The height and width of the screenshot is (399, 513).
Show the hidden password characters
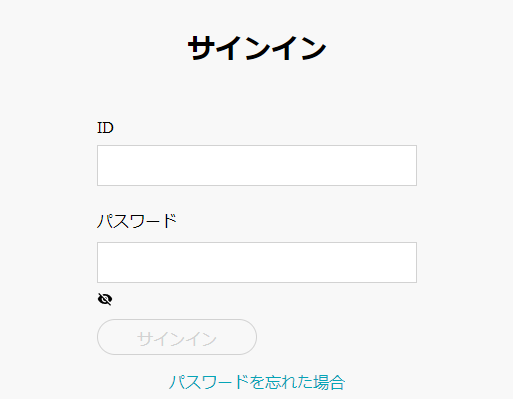pyautogui.click(x=105, y=299)
